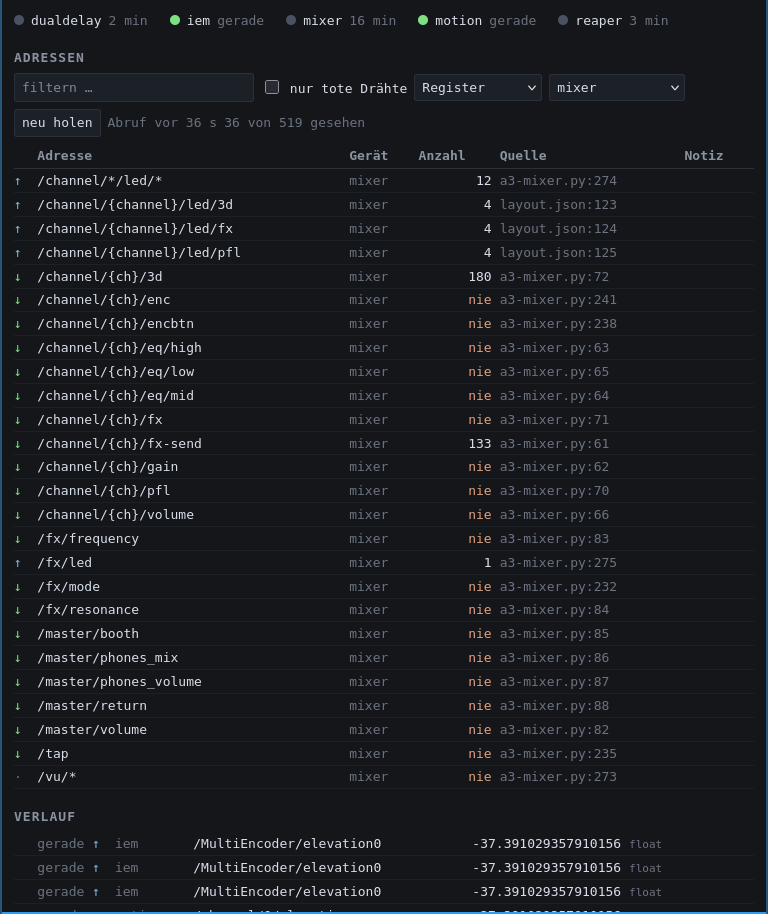Click source a3-mixer.py:72
Image resolution: width=768 pixels, height=914 pixels.
click(x=554, y=276)
